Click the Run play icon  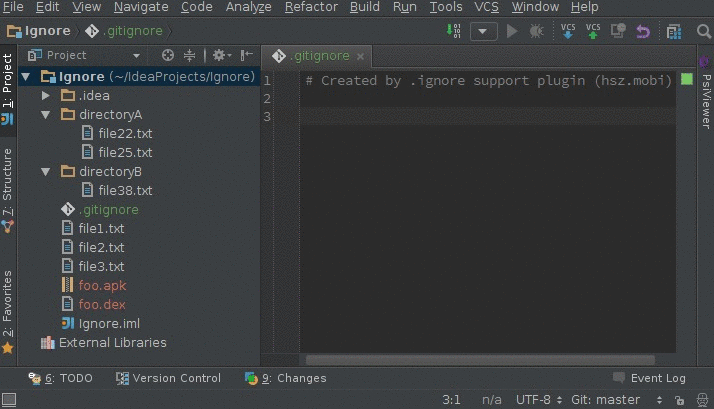(x=512, y=31)
